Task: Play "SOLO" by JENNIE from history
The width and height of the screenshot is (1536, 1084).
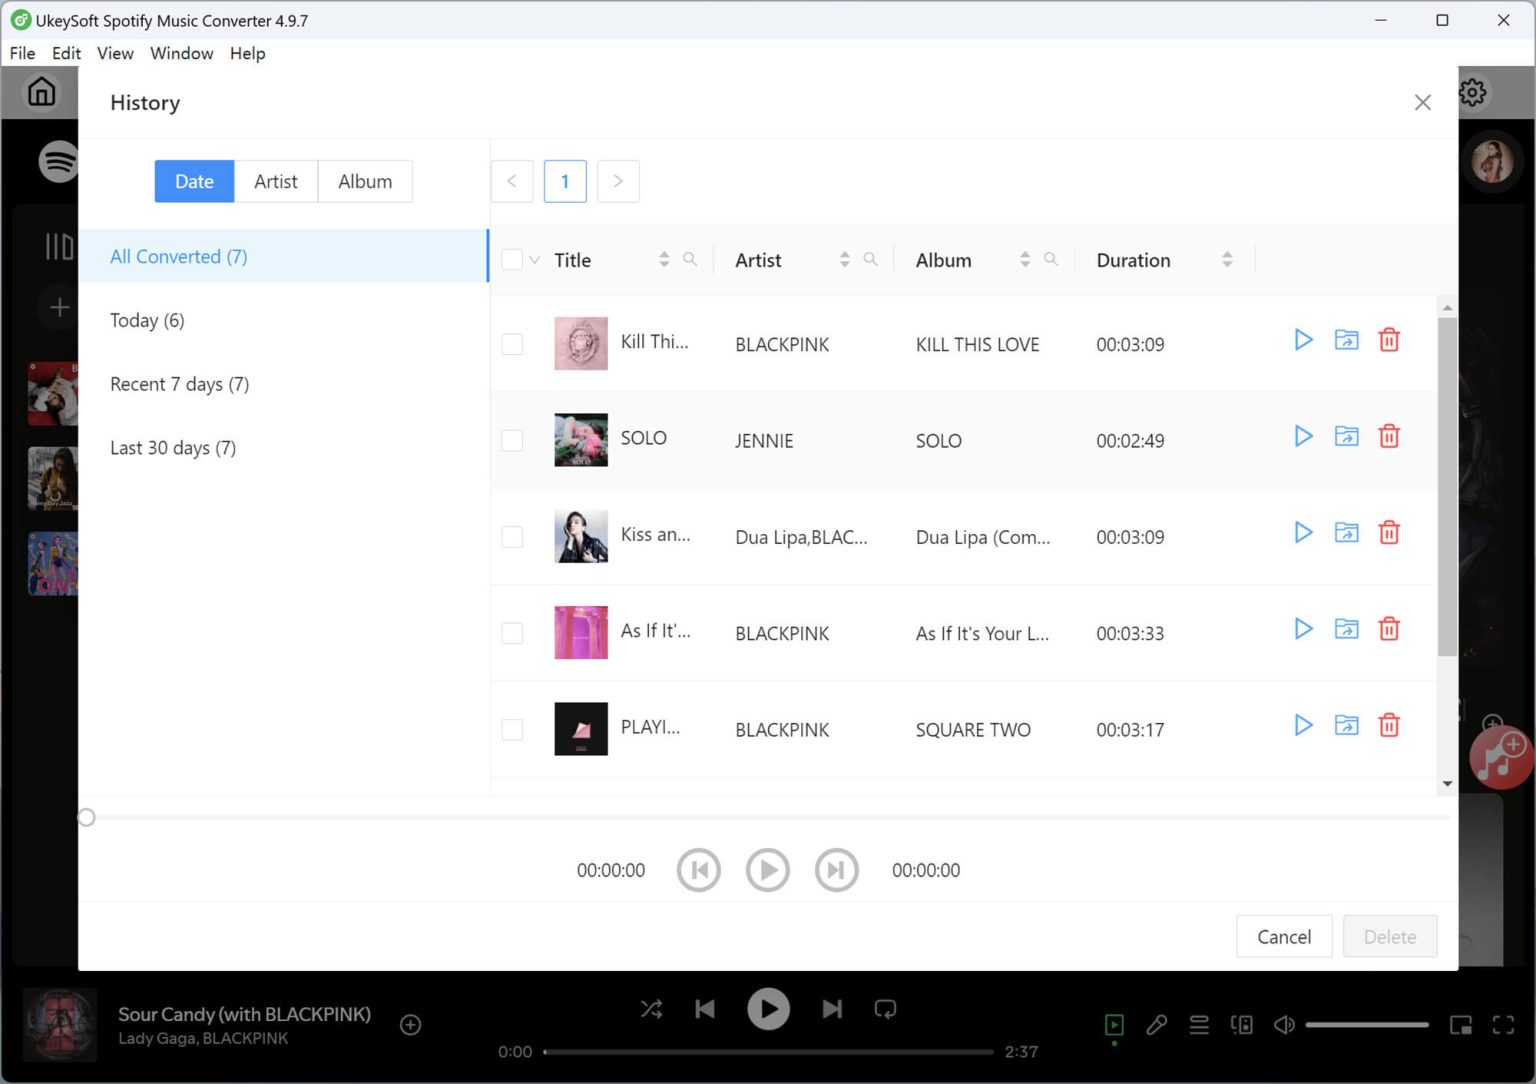Action: point(1302,436)
